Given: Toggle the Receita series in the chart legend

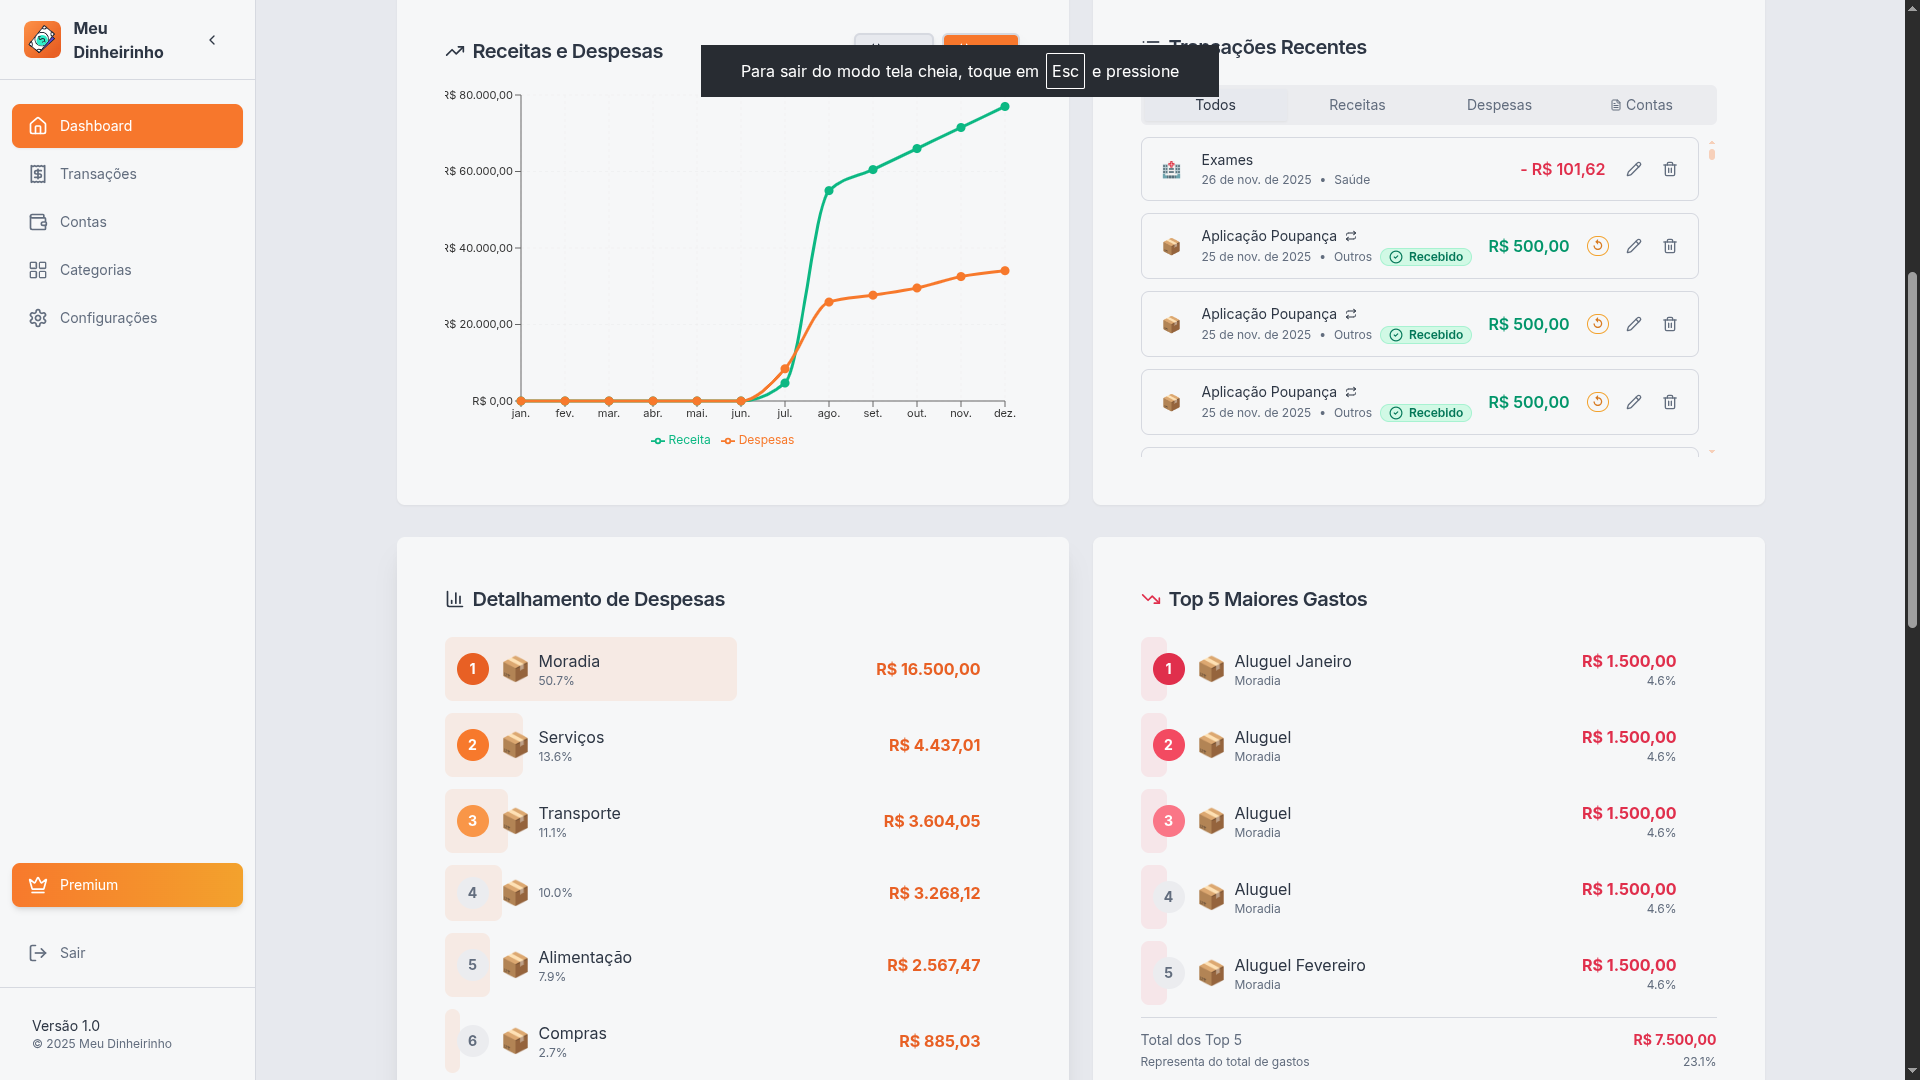Looking at the screenshot, I should click(x=681, y=440).
